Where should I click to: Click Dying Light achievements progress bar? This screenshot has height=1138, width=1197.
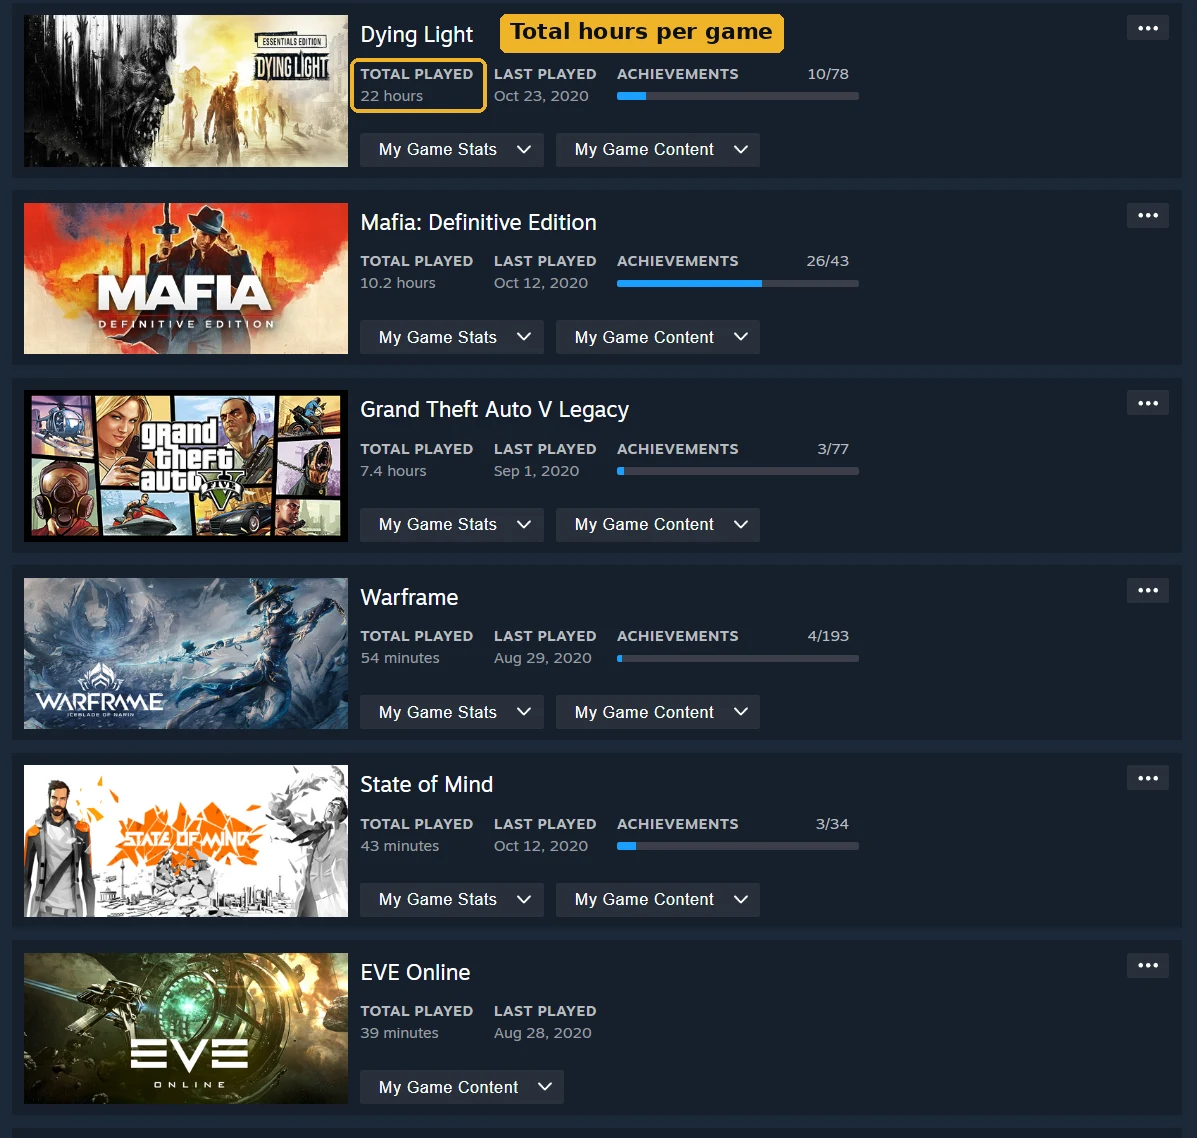(737, 96)
